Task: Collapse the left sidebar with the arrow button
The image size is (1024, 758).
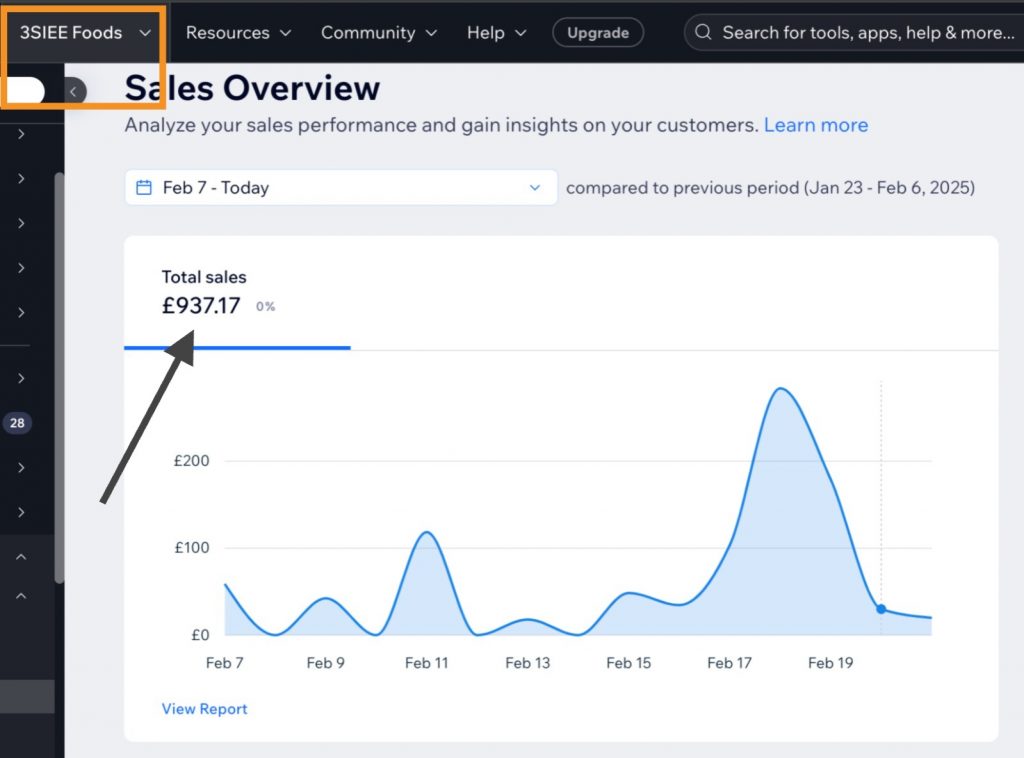Action: [x=74, y=92]
